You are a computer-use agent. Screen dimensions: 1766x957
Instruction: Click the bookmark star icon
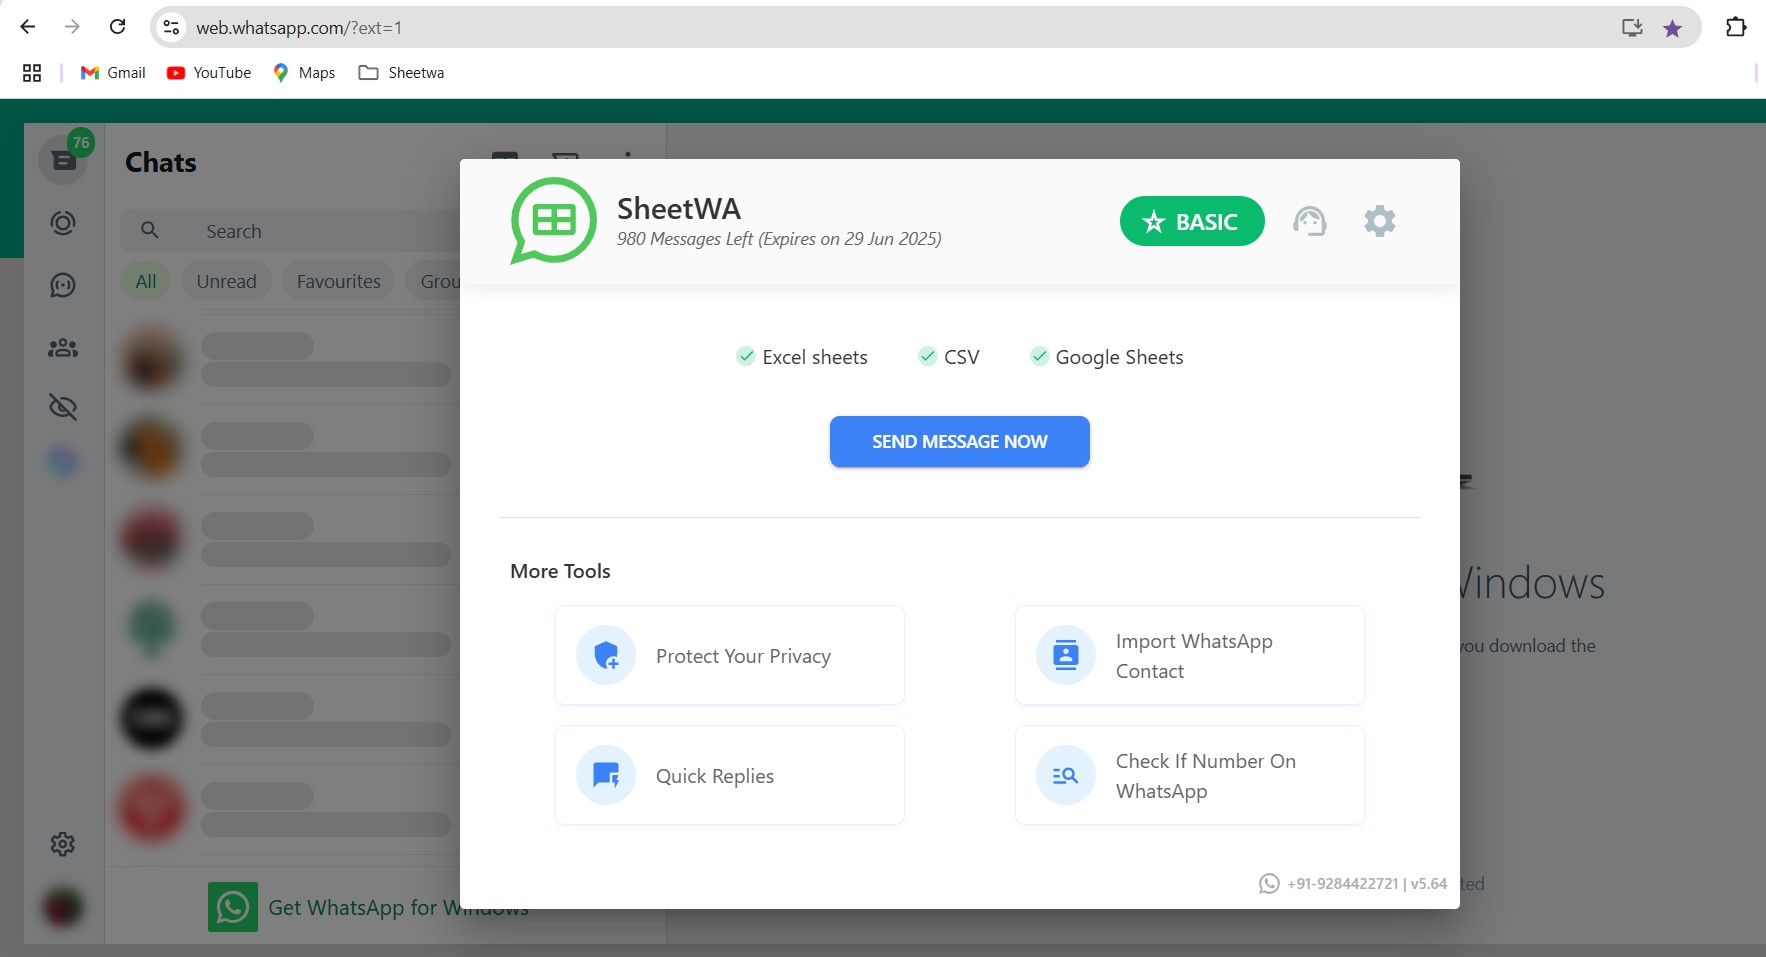coord(1673,28)
